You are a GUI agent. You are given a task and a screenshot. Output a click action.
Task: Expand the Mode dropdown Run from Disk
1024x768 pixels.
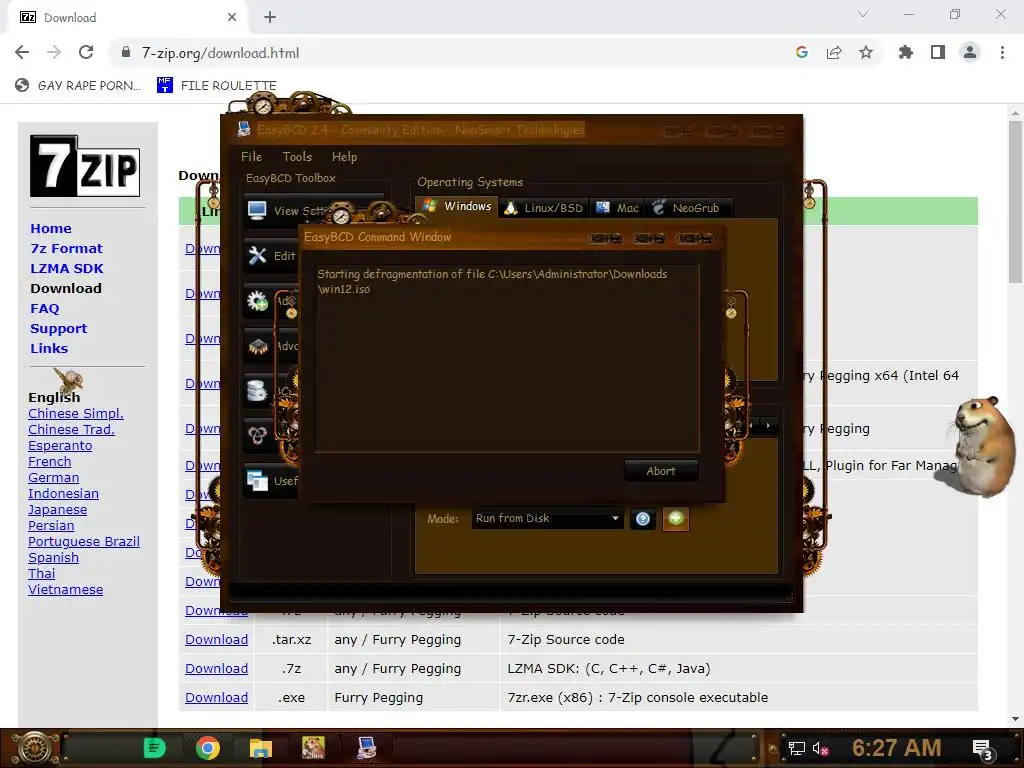point(547,519)
